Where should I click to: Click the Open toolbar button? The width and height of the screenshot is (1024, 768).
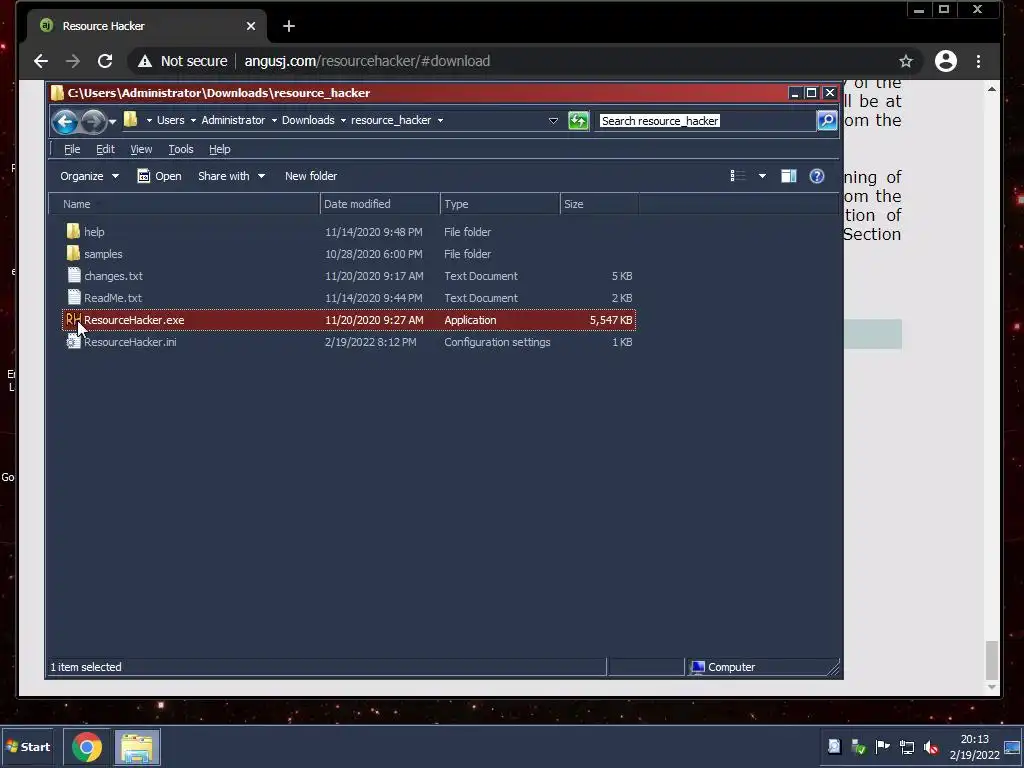[159, 176]
